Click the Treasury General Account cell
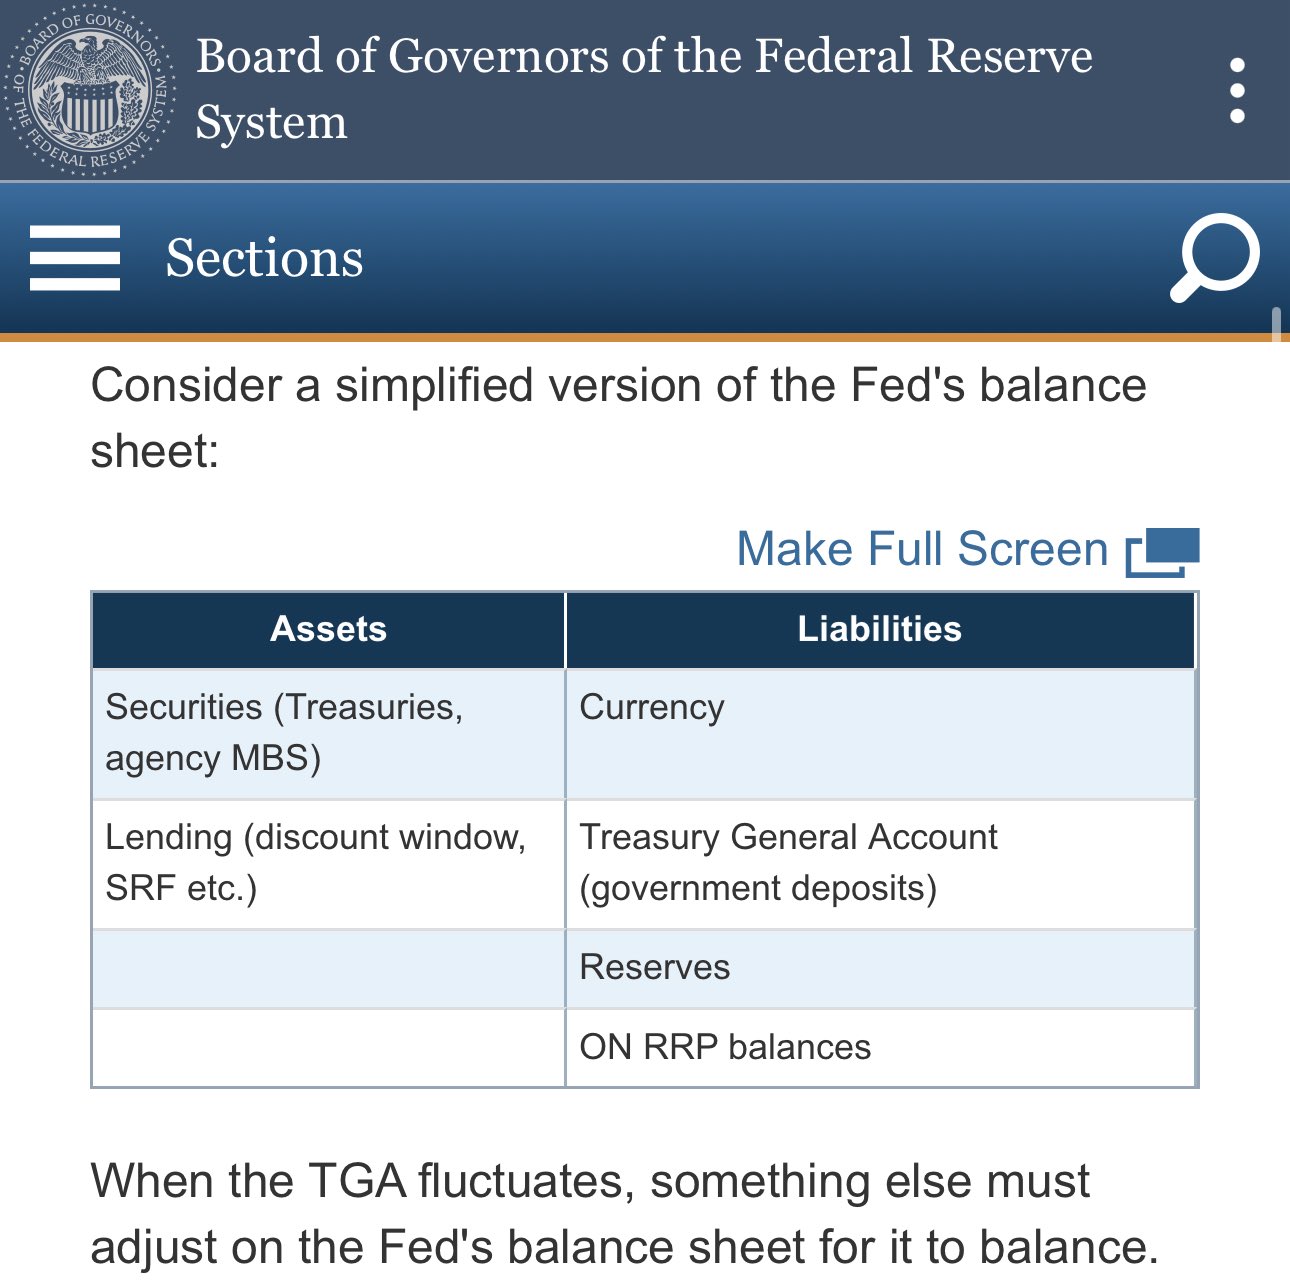The image size is (1290, 1280). [x=880, y=863]
